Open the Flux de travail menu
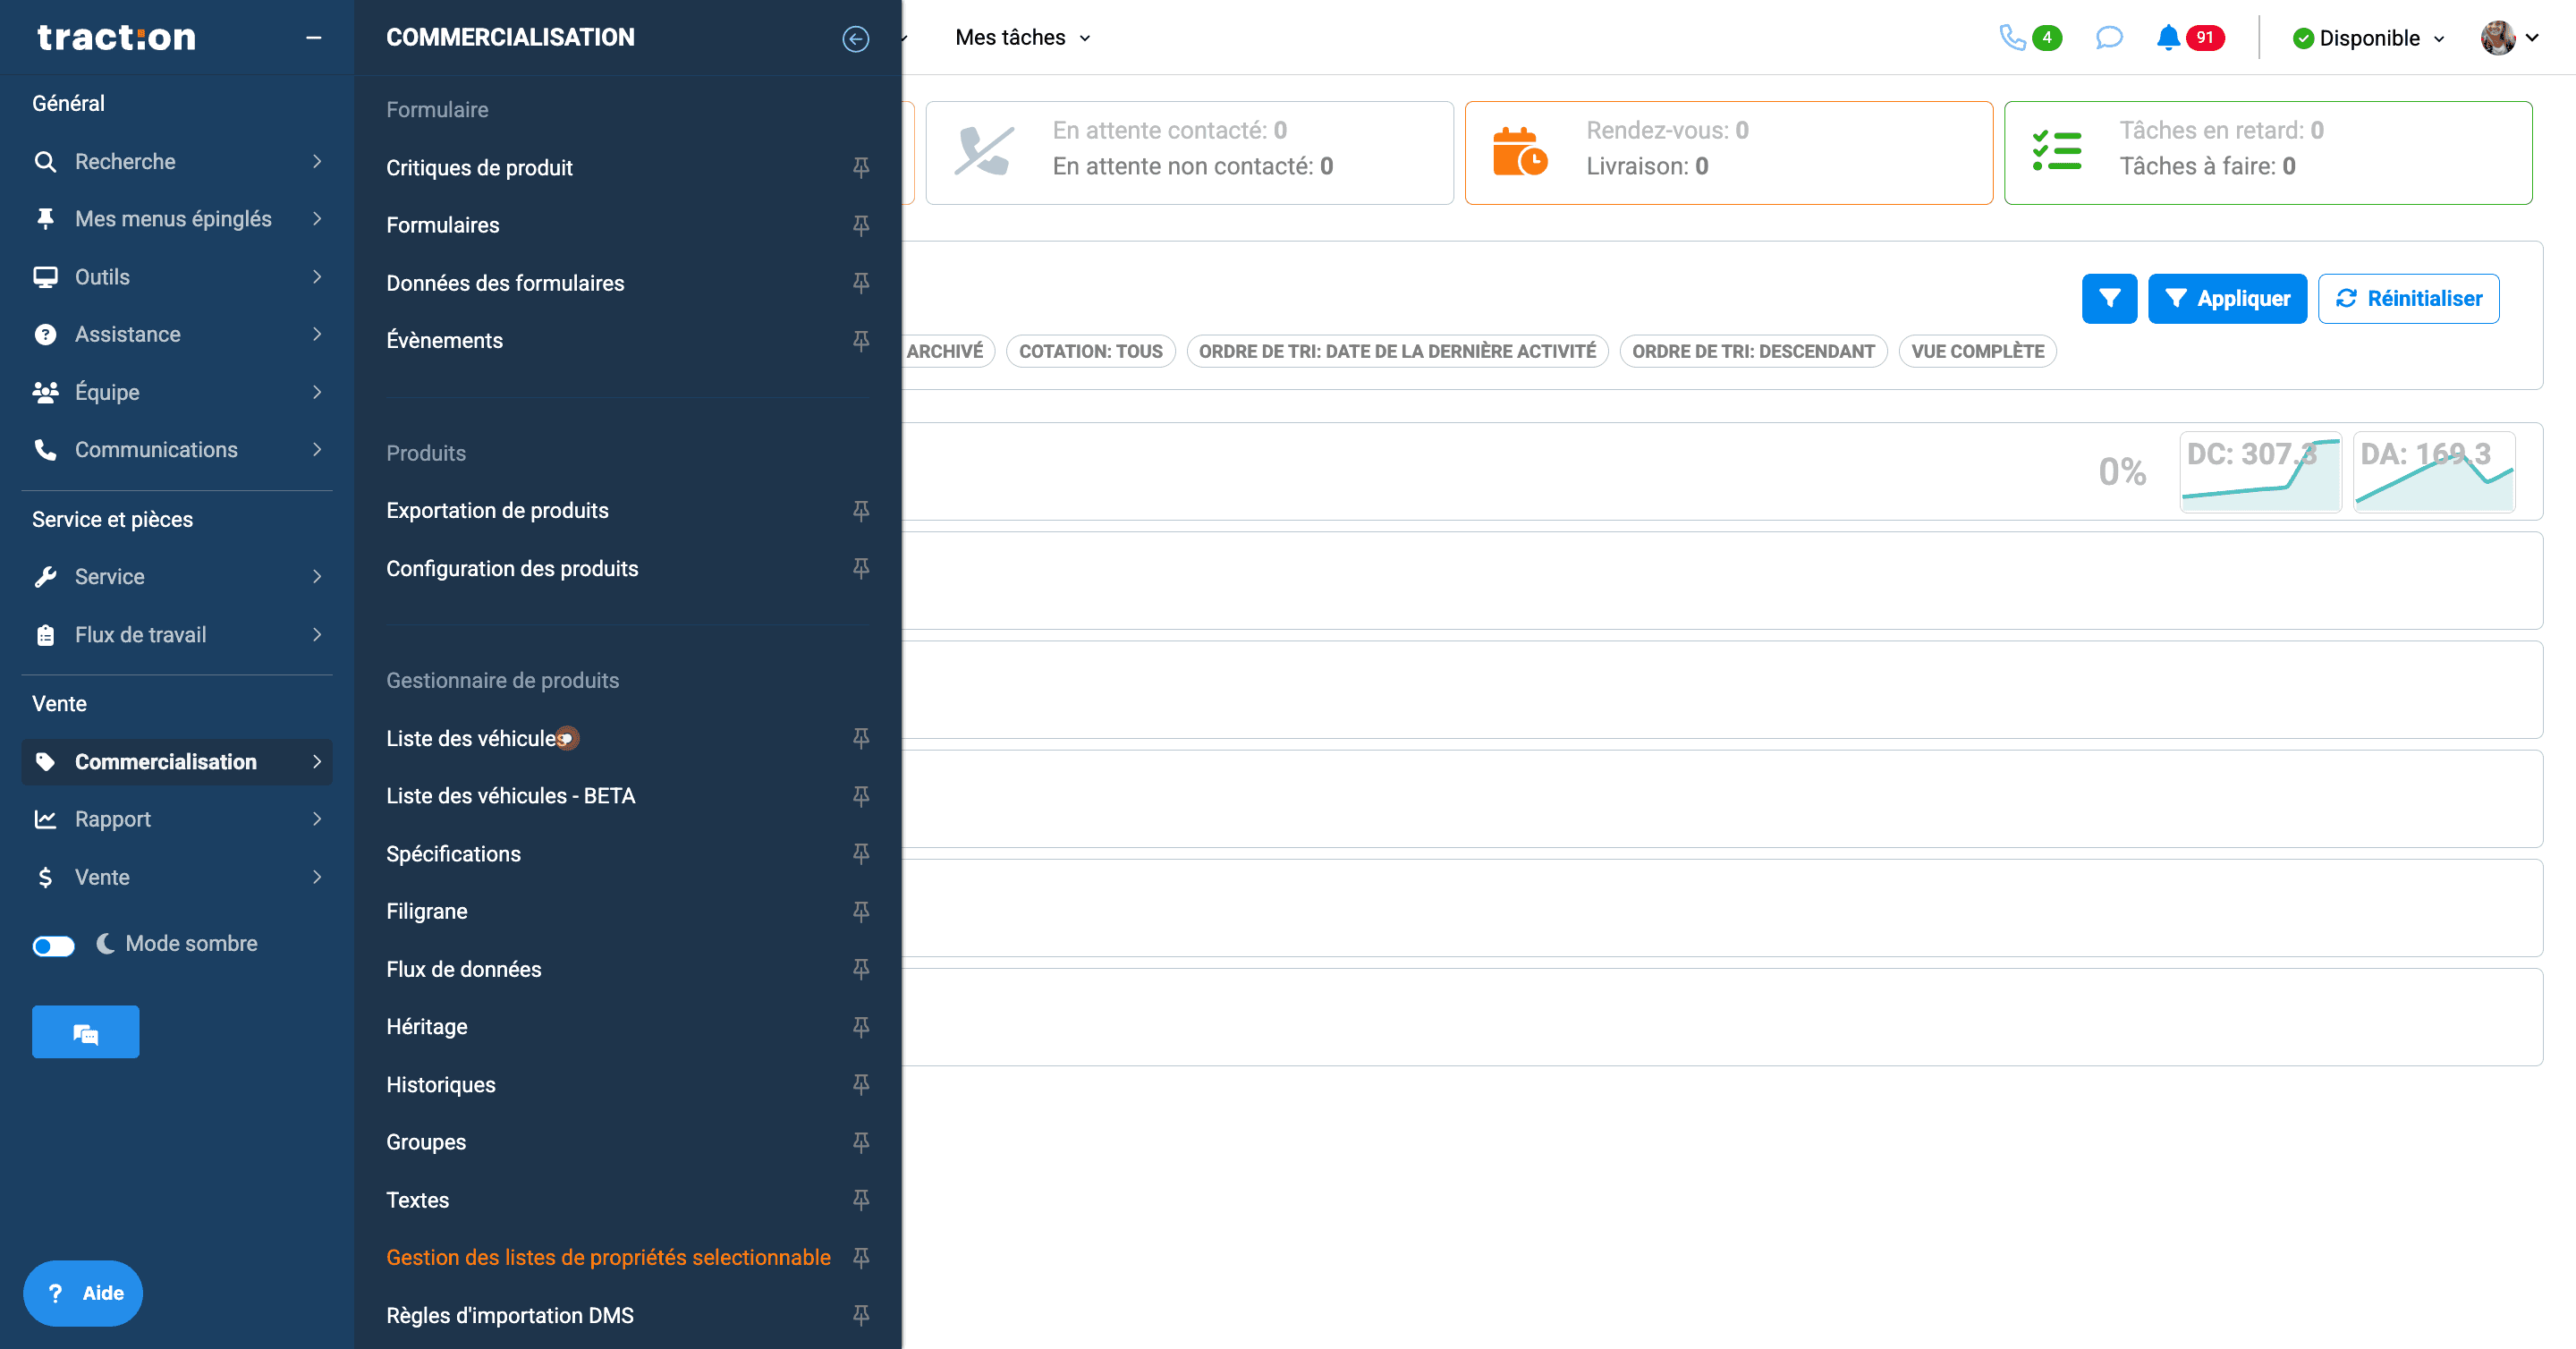Screen dimensions: 2576x1349 [177, 635]
